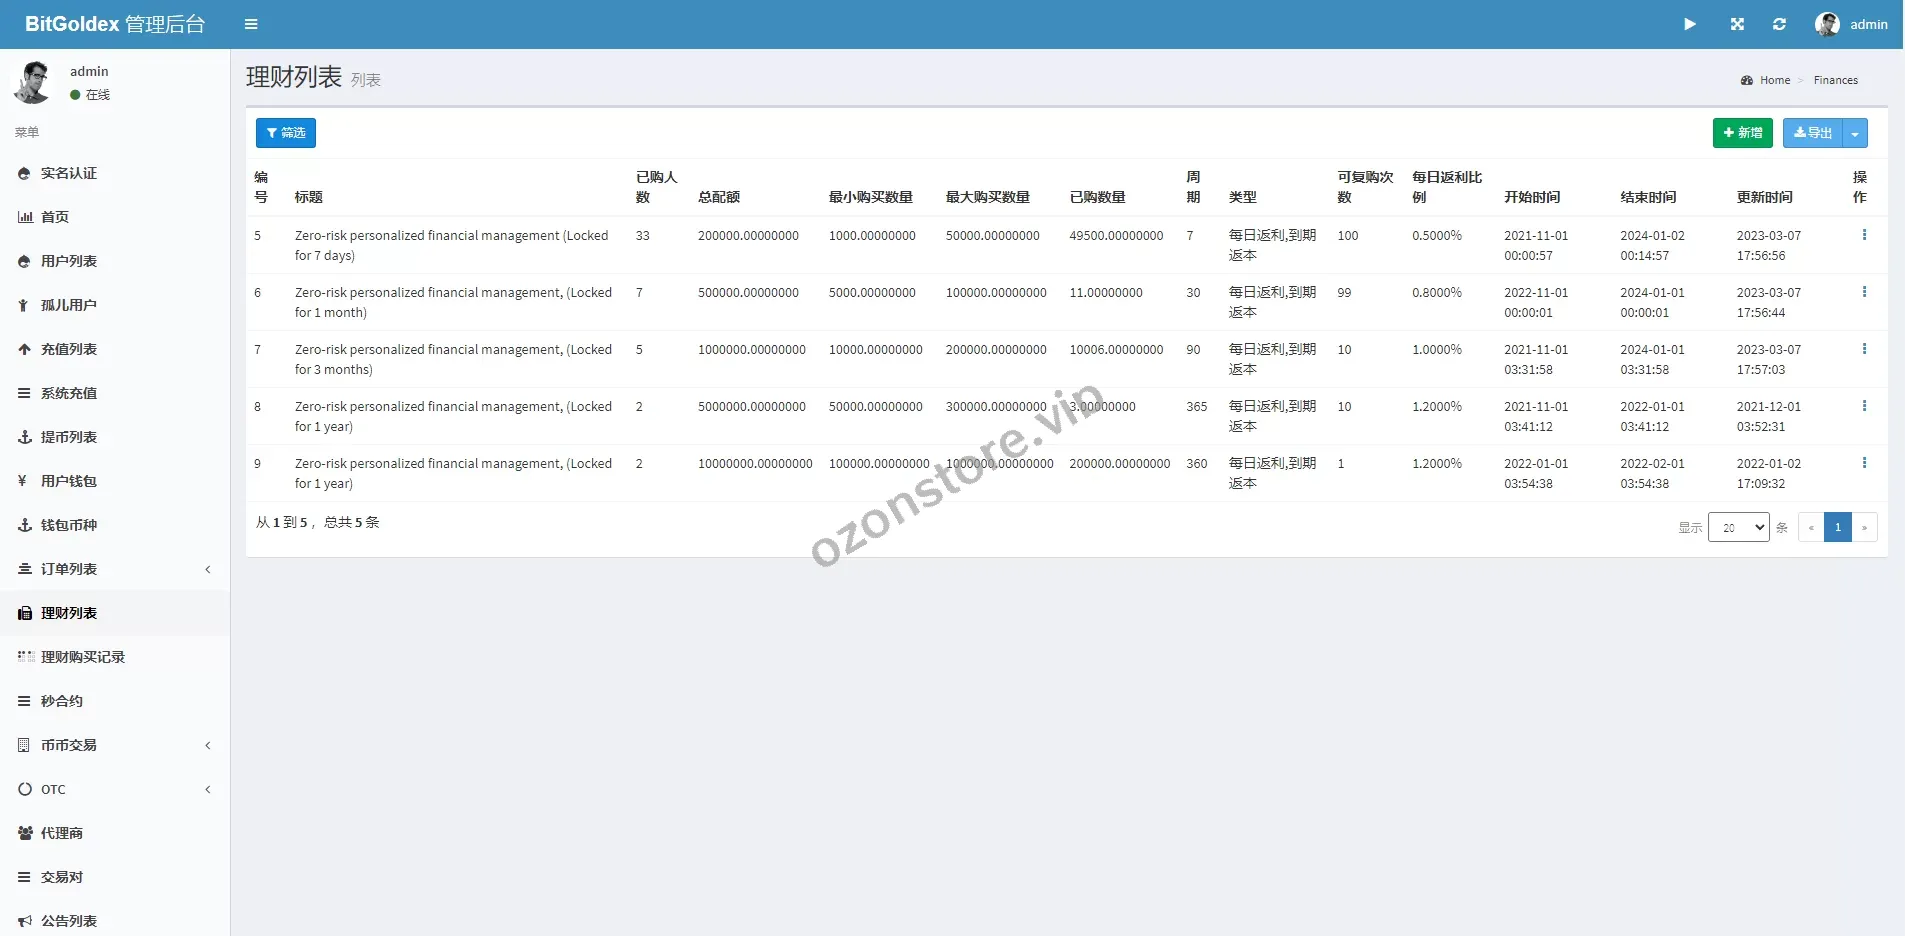Image resolution: width=1905 pixels, height=936 pixels.
Task: Click the 导出 export button
Action: point(1812,133)
